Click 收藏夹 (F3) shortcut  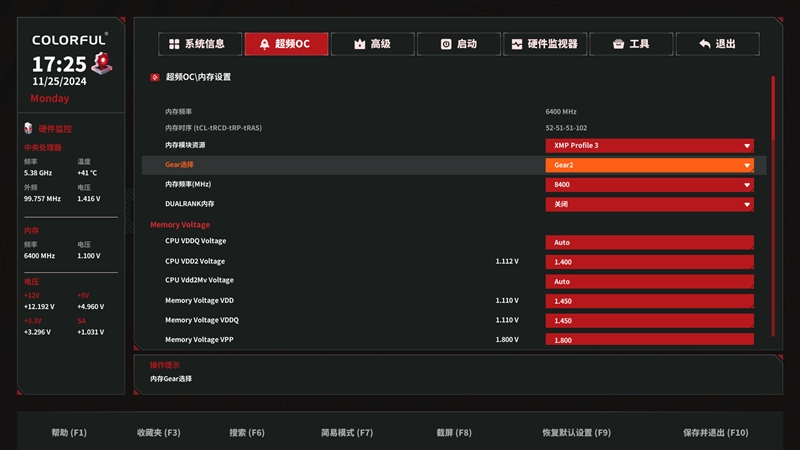(159, 433)
